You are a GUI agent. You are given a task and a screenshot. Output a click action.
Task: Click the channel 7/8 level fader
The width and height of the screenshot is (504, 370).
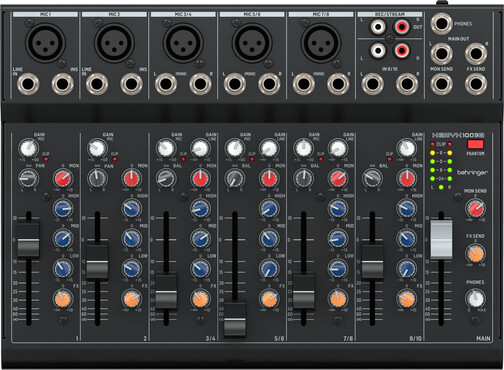304,291
